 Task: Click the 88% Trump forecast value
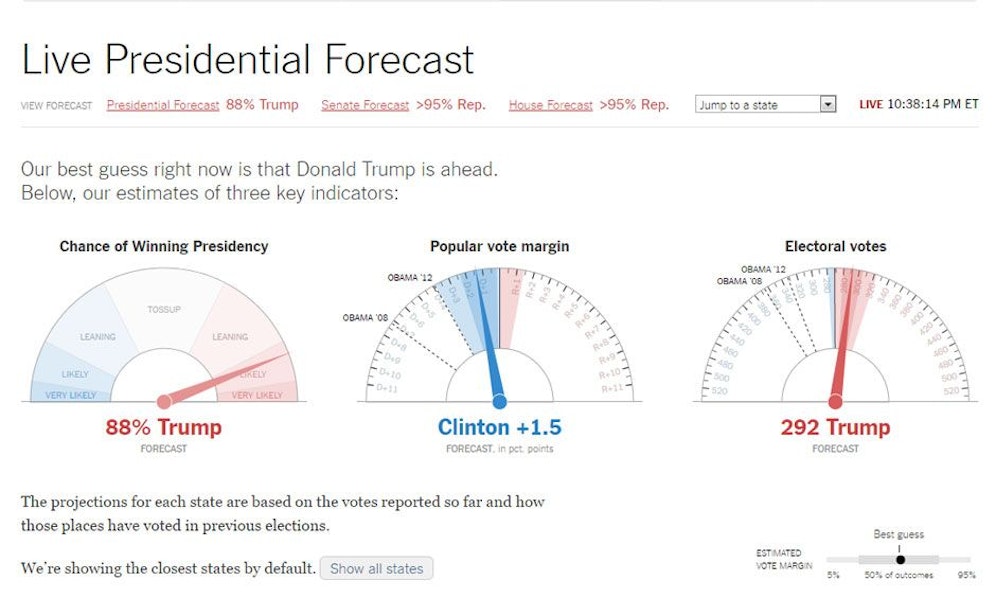[164, 428]
